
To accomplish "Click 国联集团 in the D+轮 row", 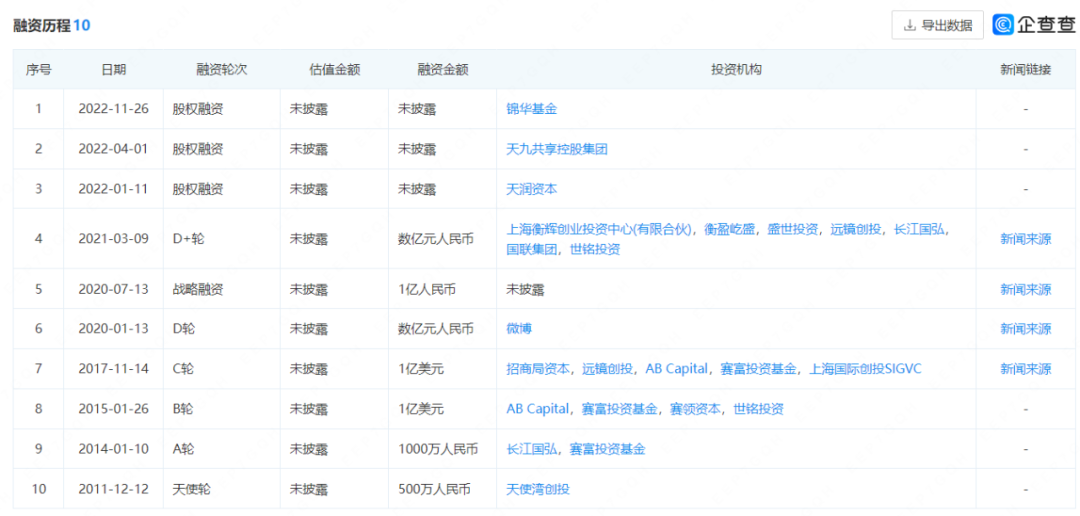I will (531, 249).
